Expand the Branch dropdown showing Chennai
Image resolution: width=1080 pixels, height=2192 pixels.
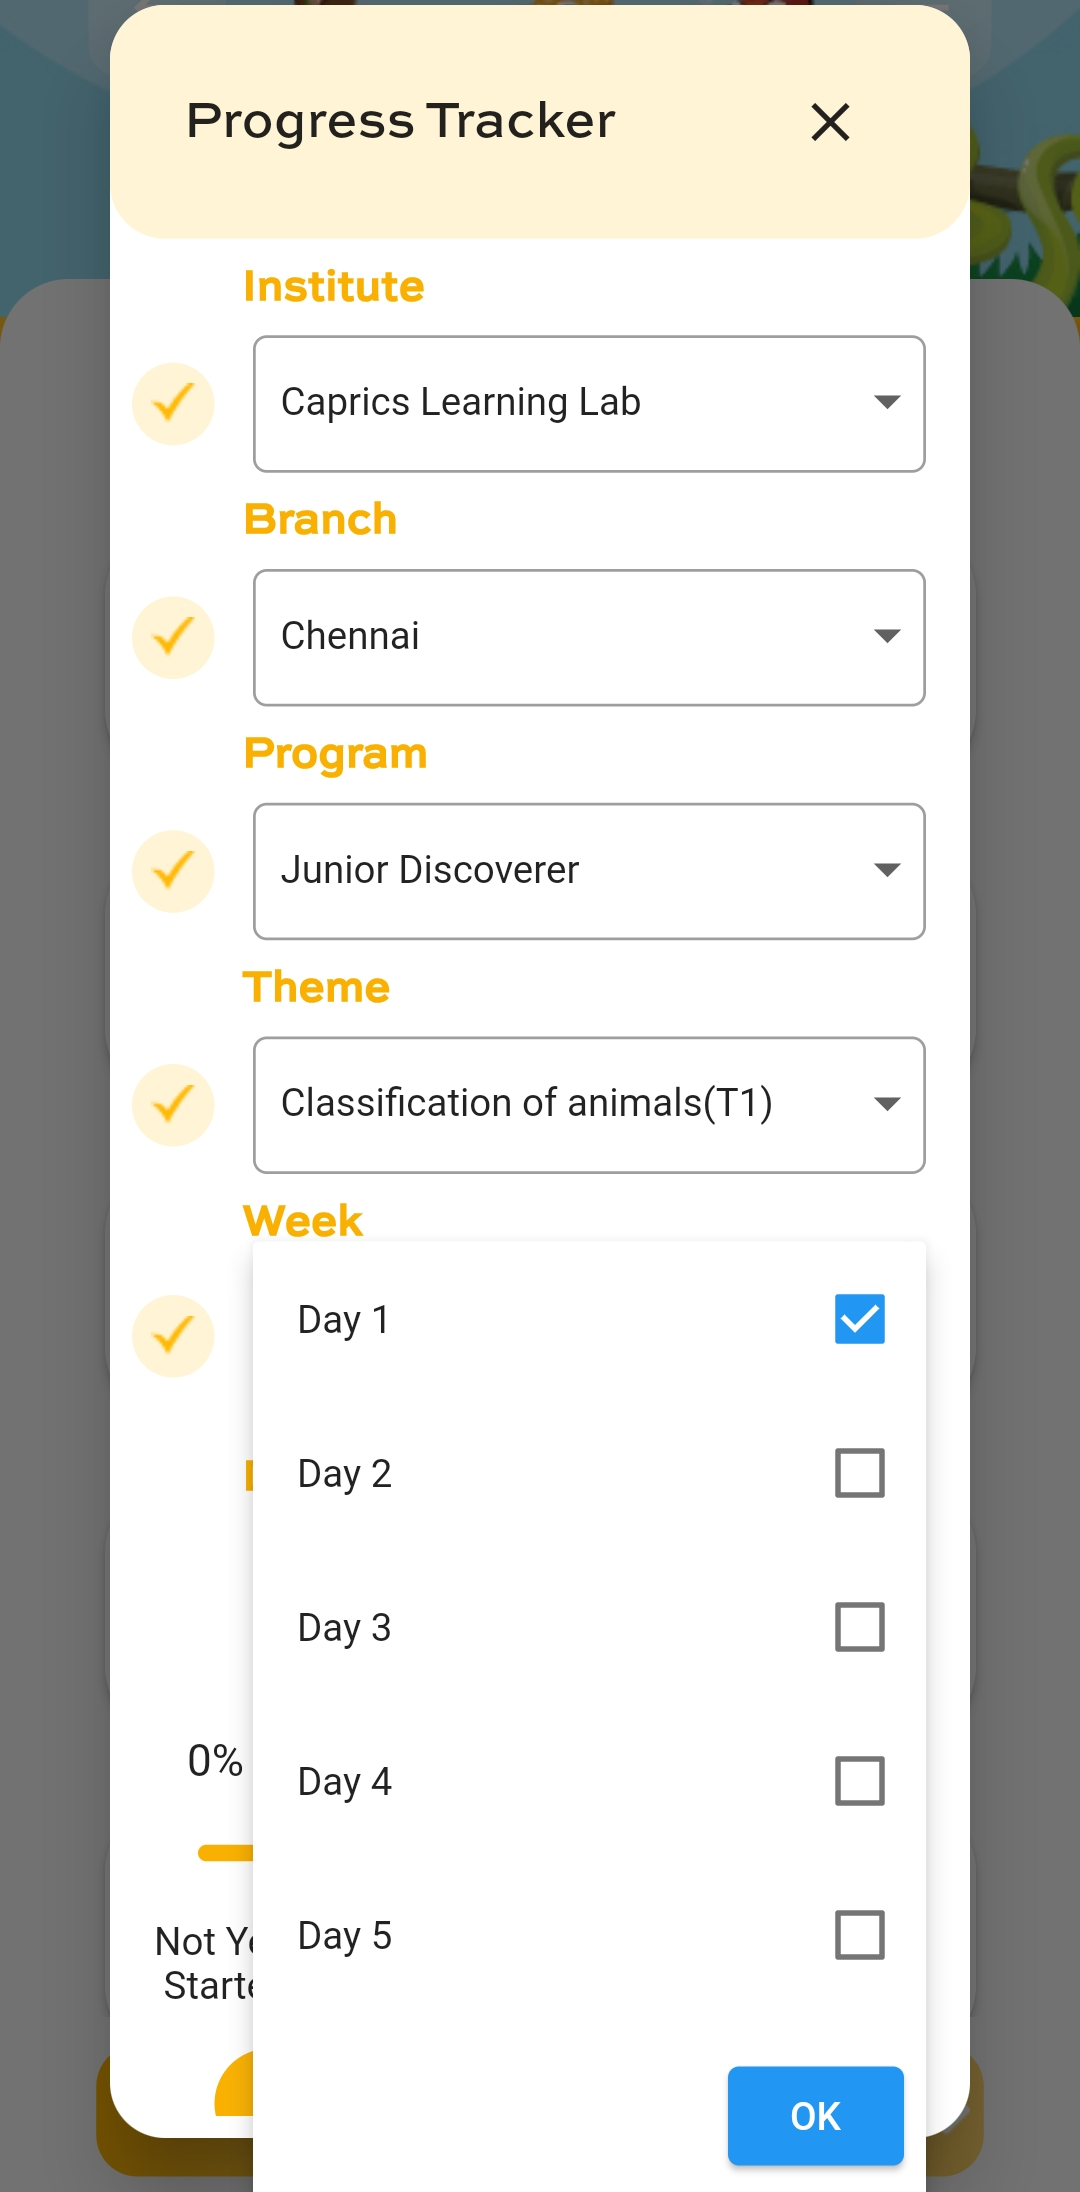(887, 637)
